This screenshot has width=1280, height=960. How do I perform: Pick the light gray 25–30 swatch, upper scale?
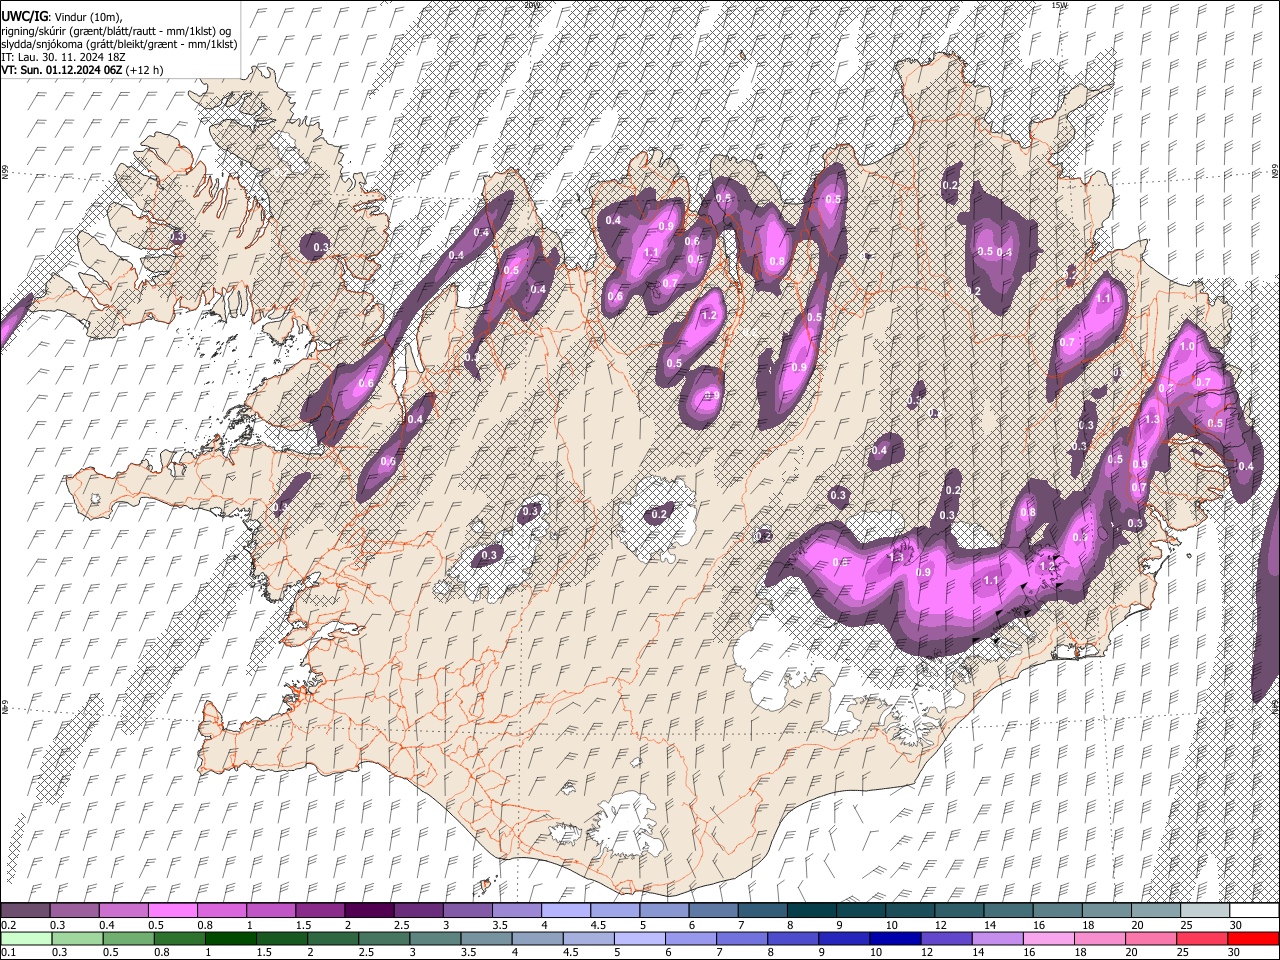click(1204, 910)
